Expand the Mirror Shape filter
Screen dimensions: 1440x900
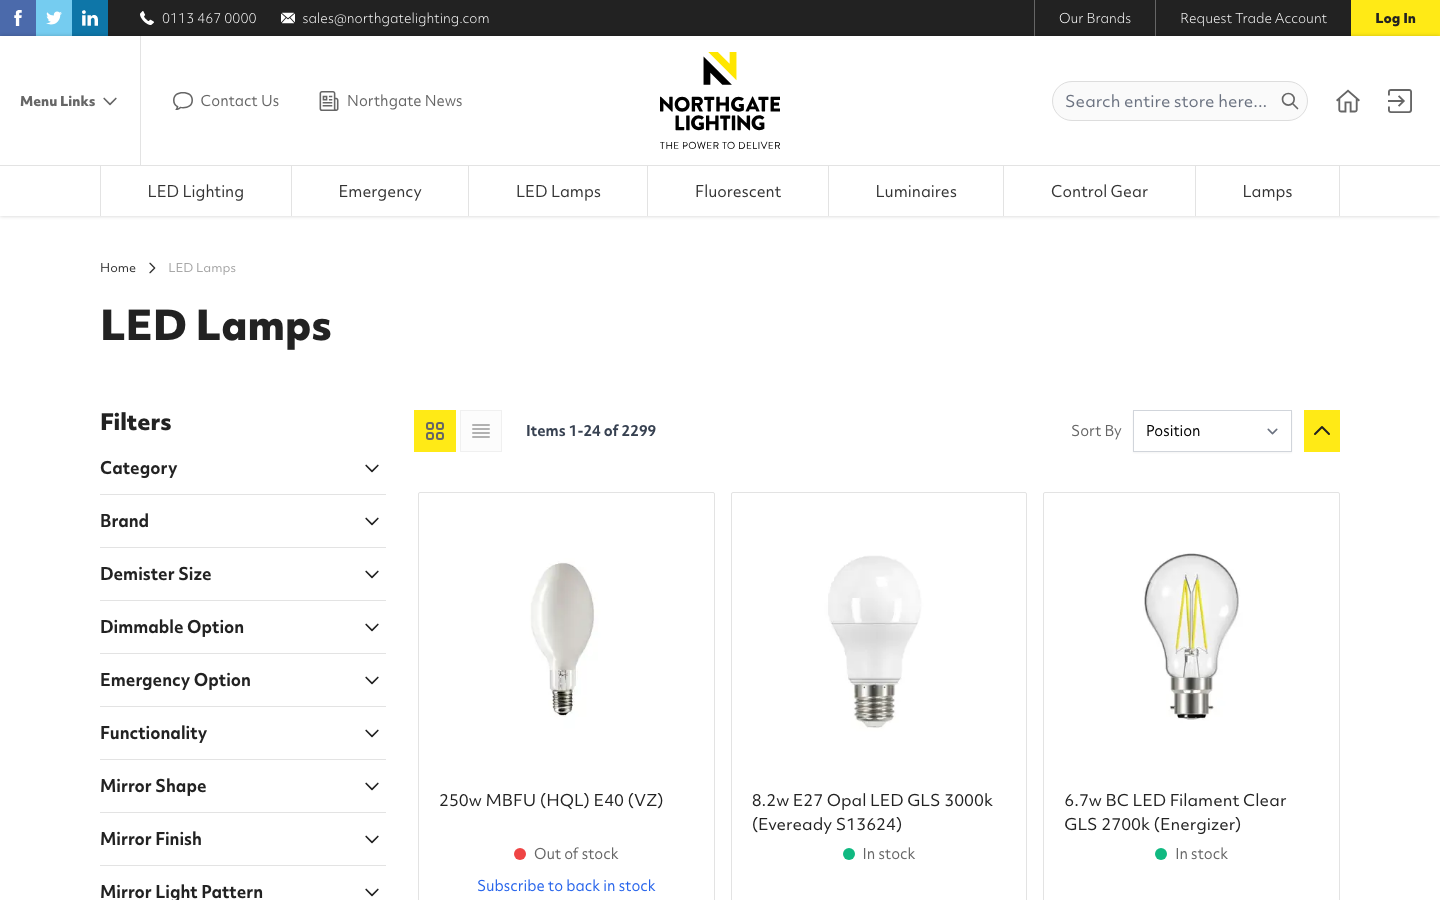tap(243, 786)
